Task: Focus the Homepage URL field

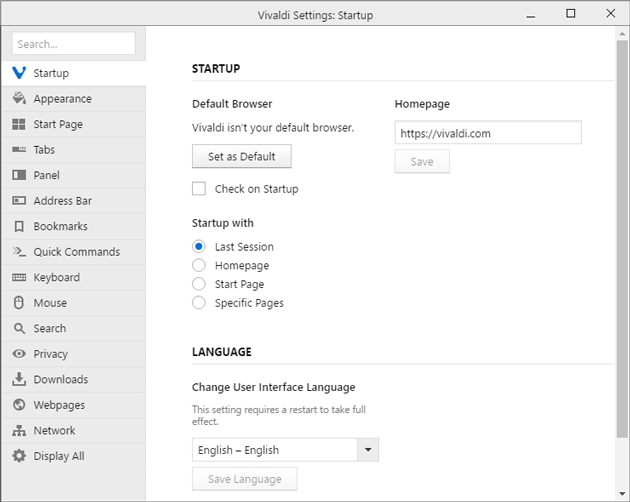Action: pos(488,133)
